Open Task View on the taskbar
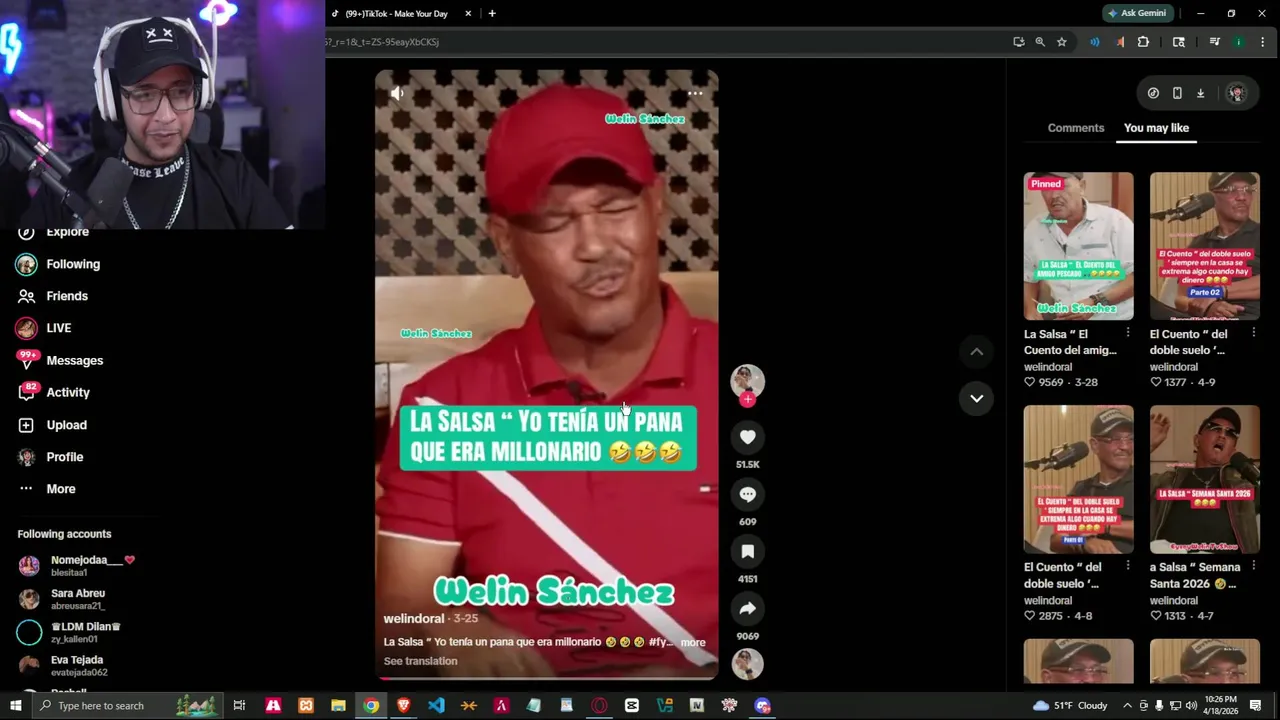This screenshot has width=1280, height=720. tap(239, 706)
